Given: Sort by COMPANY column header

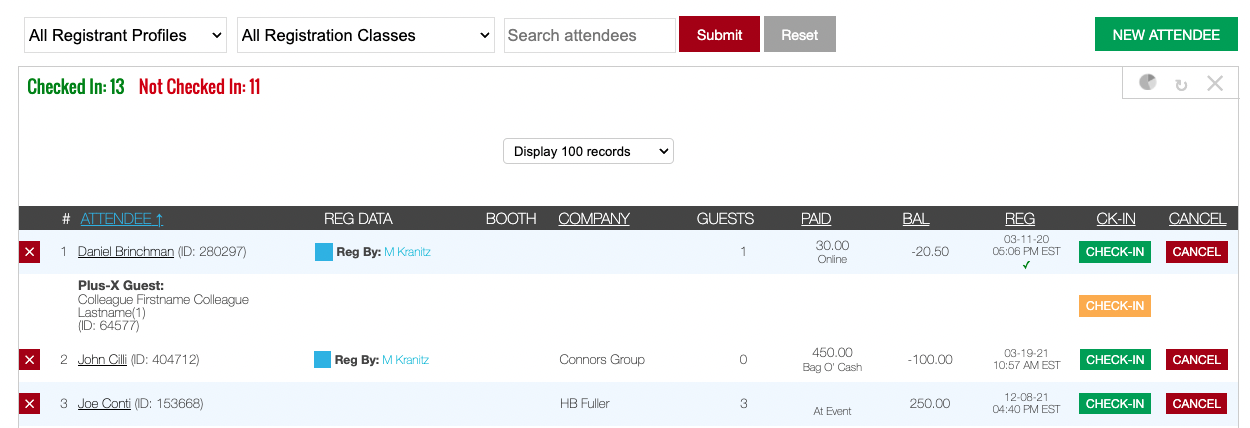Looking at the screenshot, I should tap(594, 219).
